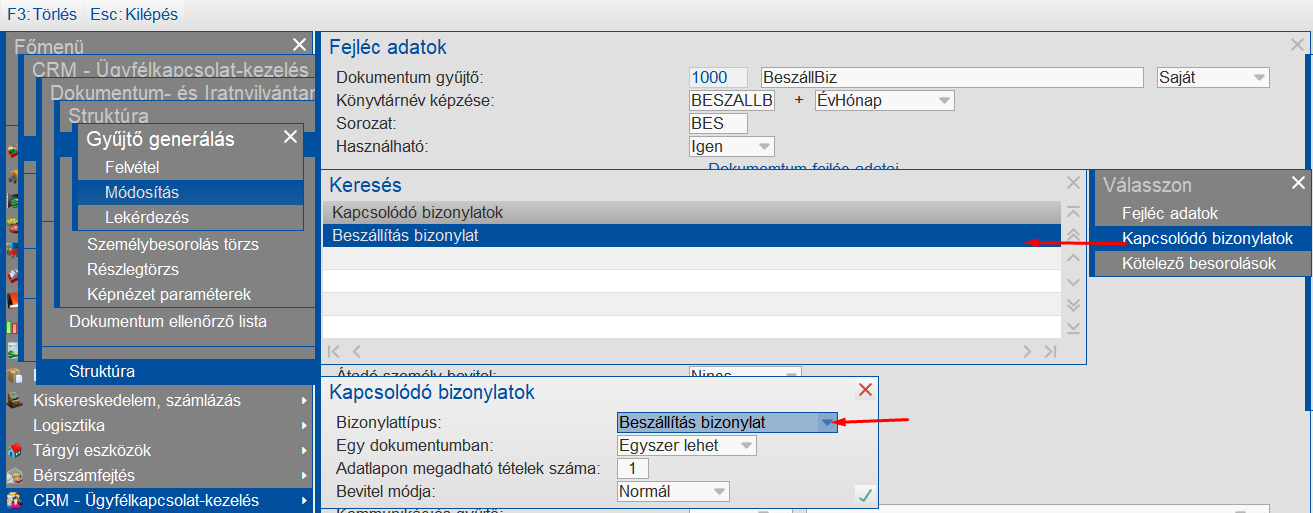Select Módosítás in Gyűjtő generálás

pos(190,192)
